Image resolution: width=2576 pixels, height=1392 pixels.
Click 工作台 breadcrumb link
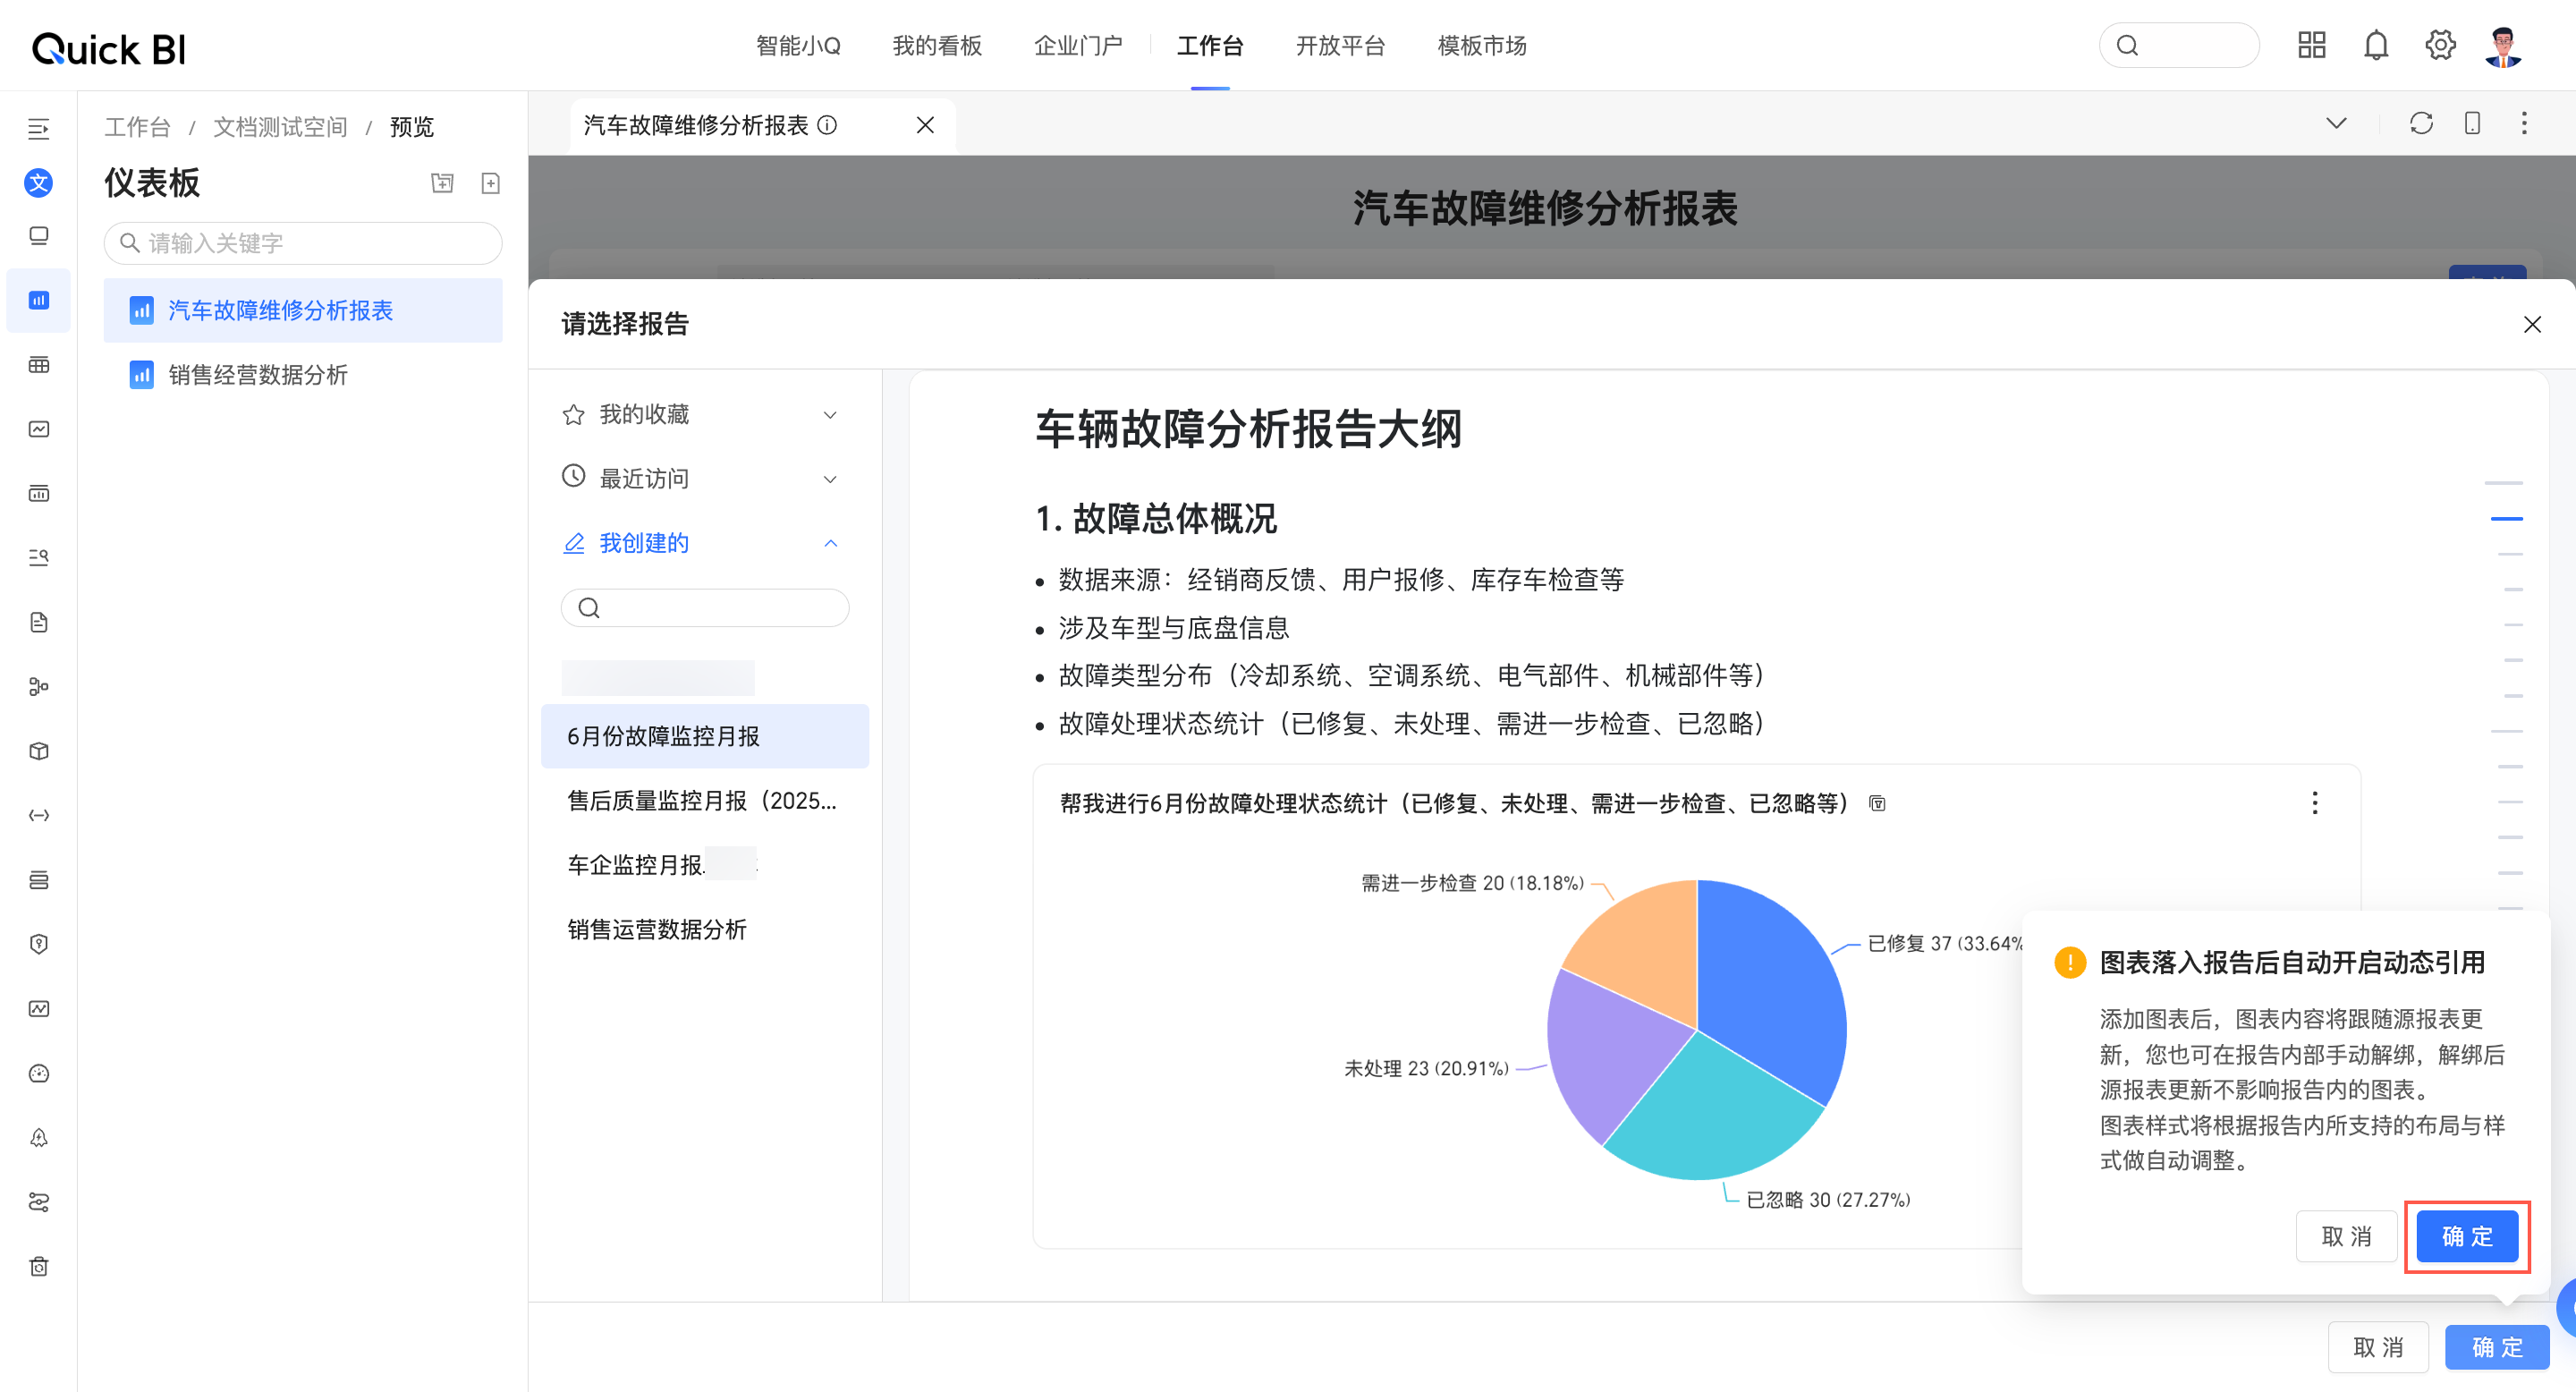(138, 127)
